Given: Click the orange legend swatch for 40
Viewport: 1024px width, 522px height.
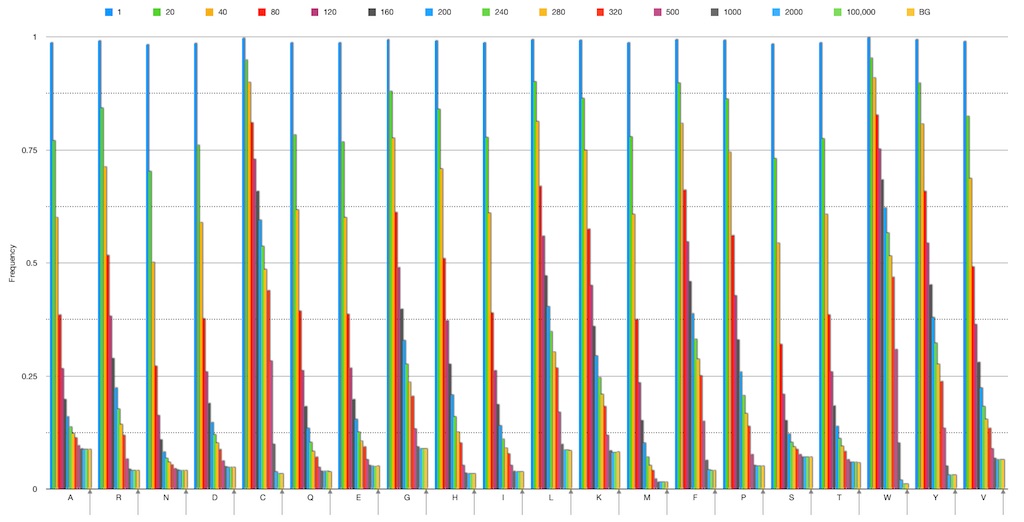Looking at the screenshot, I should coord(209,12).
